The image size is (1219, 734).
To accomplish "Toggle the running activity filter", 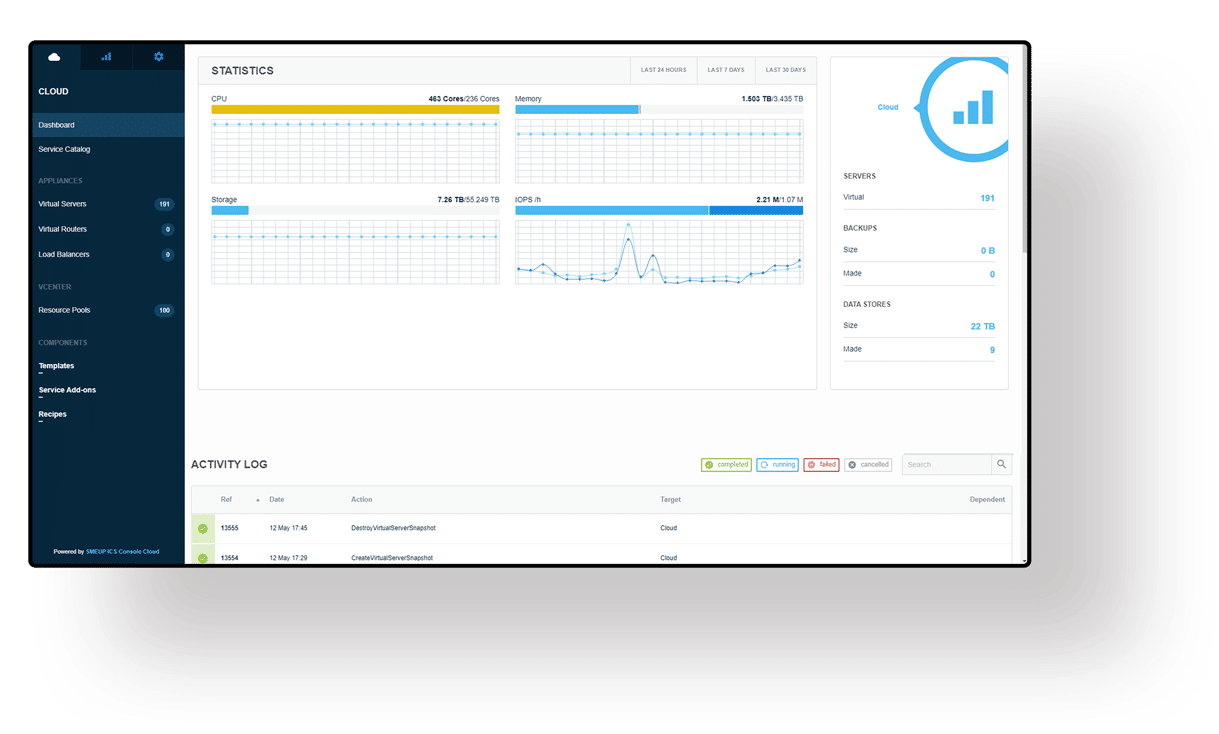I will pyautogui.click(x=777, y=464).
